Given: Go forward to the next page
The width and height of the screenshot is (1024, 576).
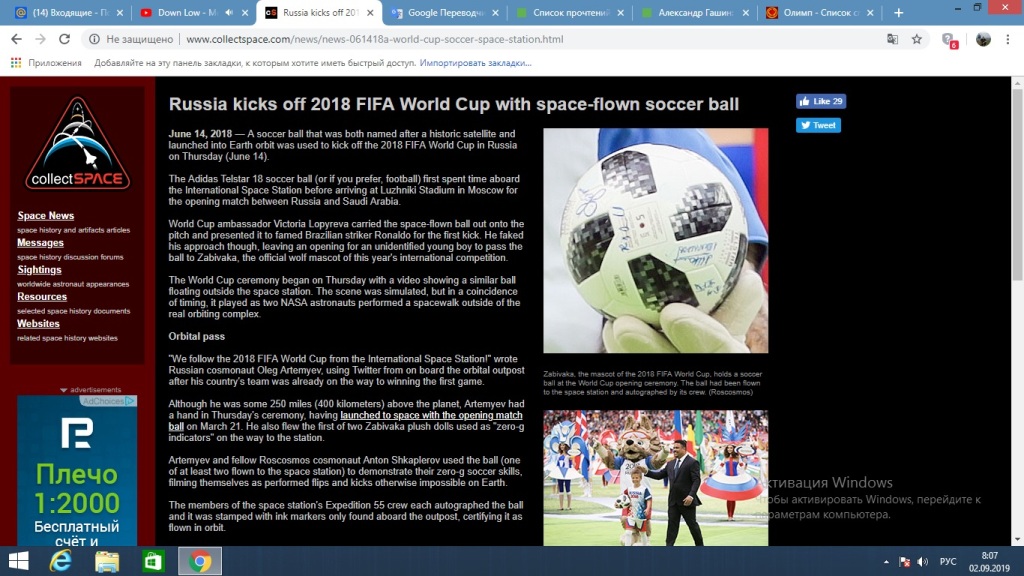Looking at the screenshot, I should (x=40, y=39).
